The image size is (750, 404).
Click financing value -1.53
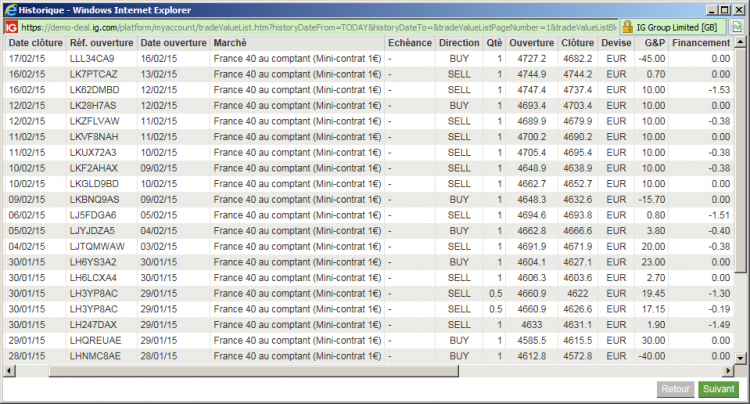[x=719, y=90]
